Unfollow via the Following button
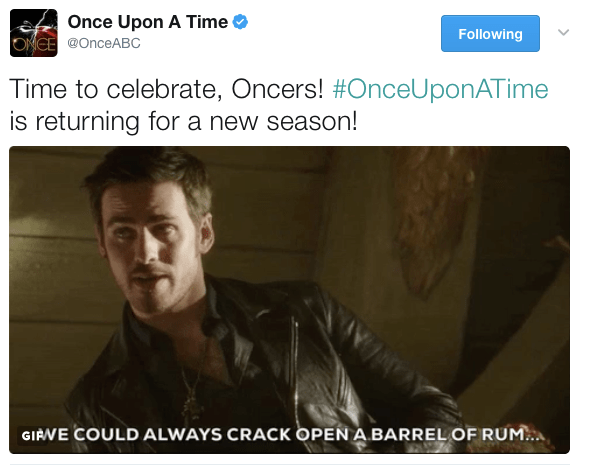The height and width of the screenshot is (465, 596). (490, 33)
